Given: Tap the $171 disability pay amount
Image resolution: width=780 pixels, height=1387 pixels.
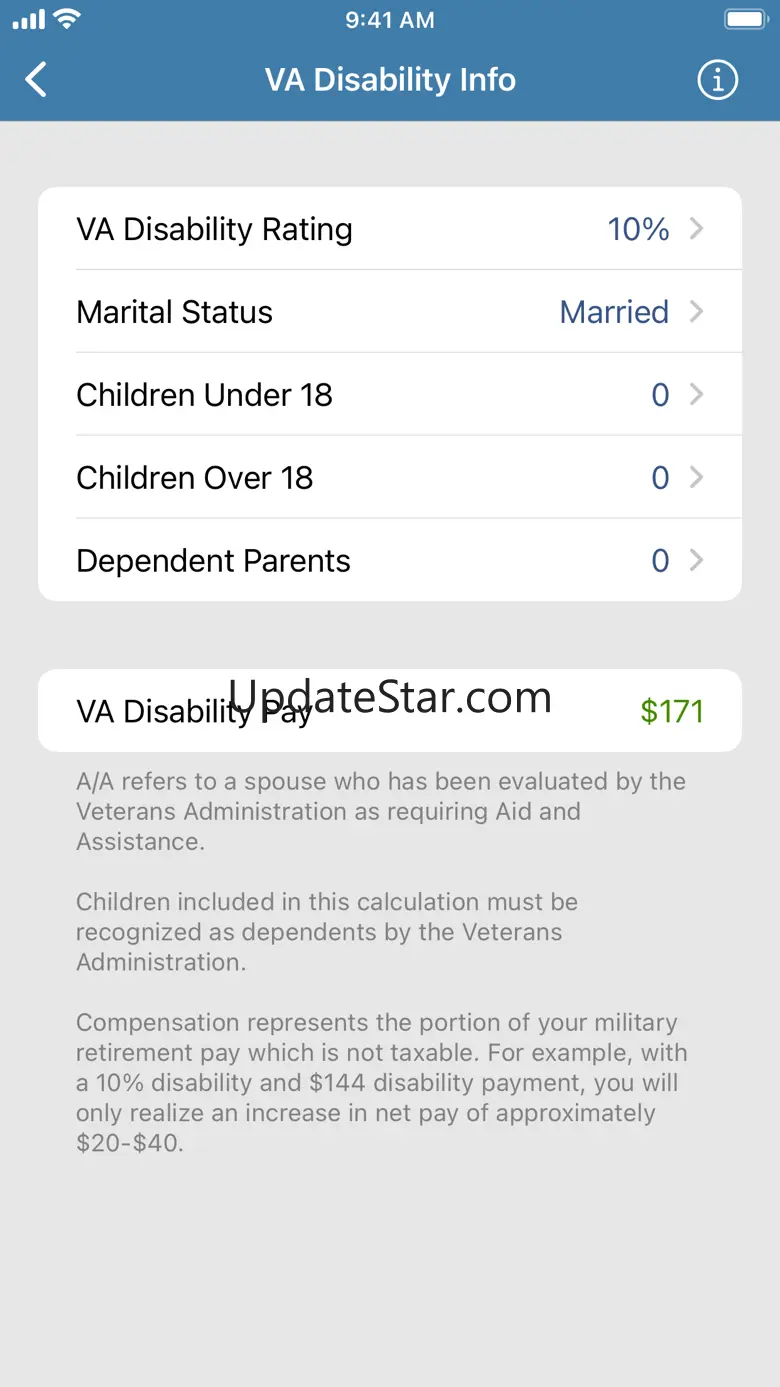Looking at the screenshot, I should point(672,712).
